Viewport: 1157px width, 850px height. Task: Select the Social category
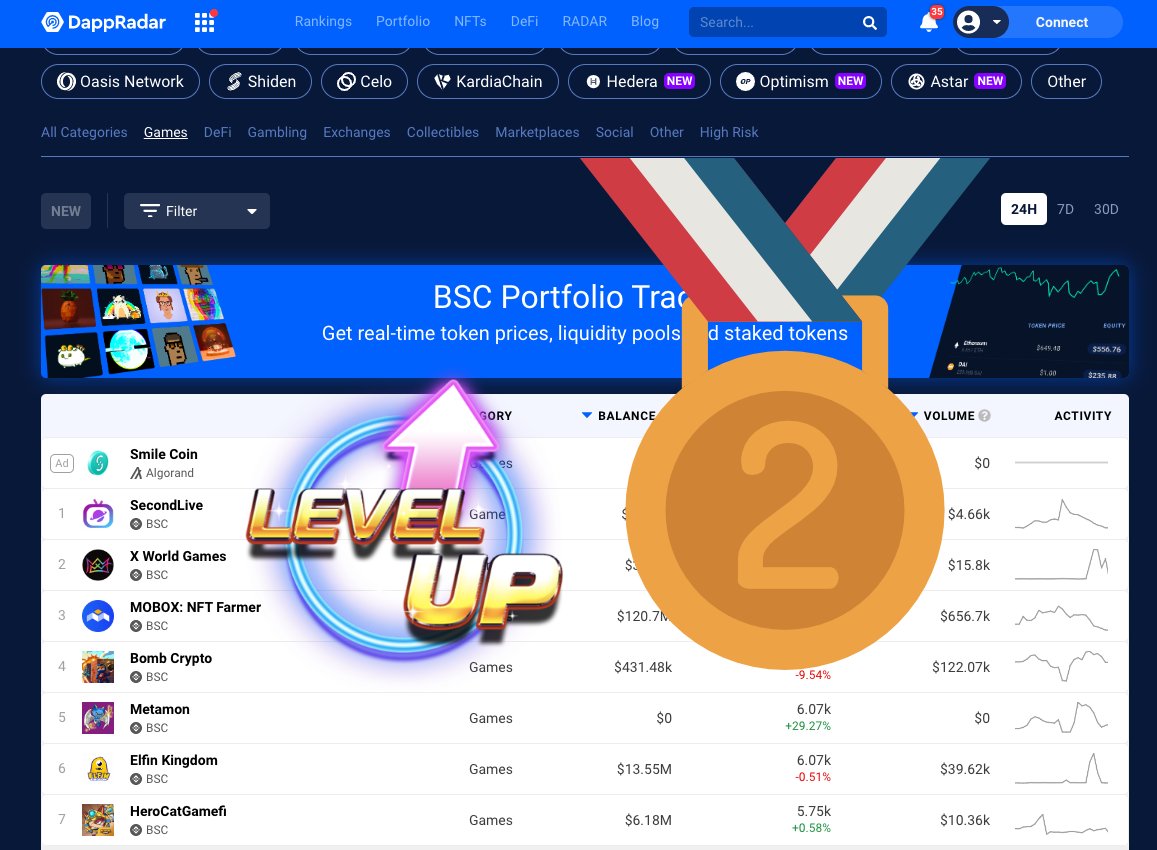click(x=614, y=132)
